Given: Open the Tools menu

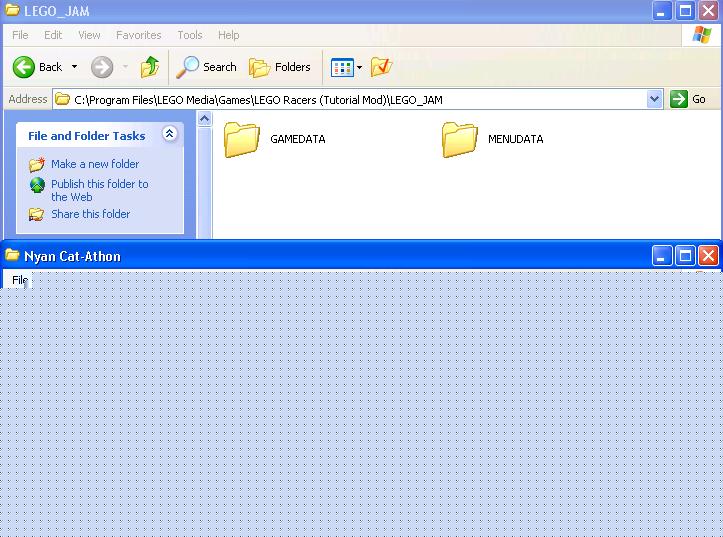Looking at the screenshot, I should click(190, 35).
